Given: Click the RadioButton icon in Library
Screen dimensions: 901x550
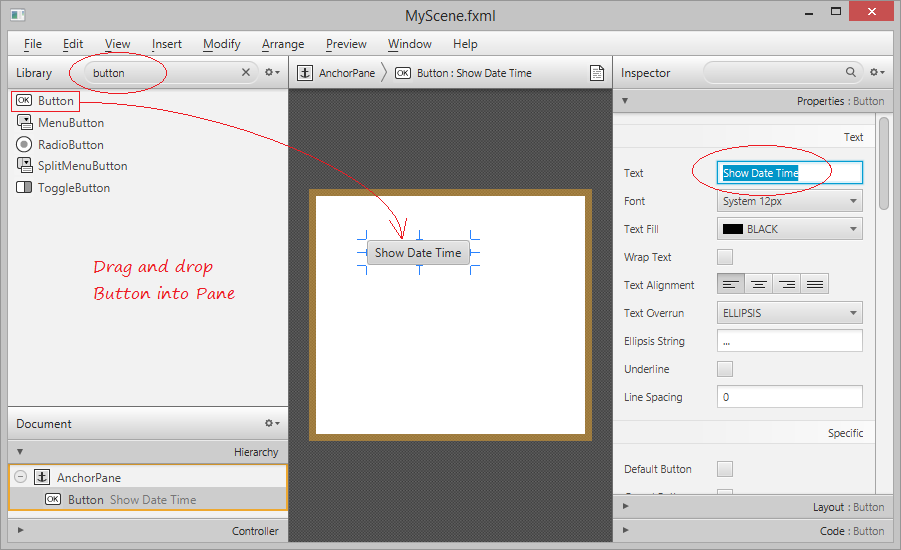Looking at the screenshot, I should [24, 144].
